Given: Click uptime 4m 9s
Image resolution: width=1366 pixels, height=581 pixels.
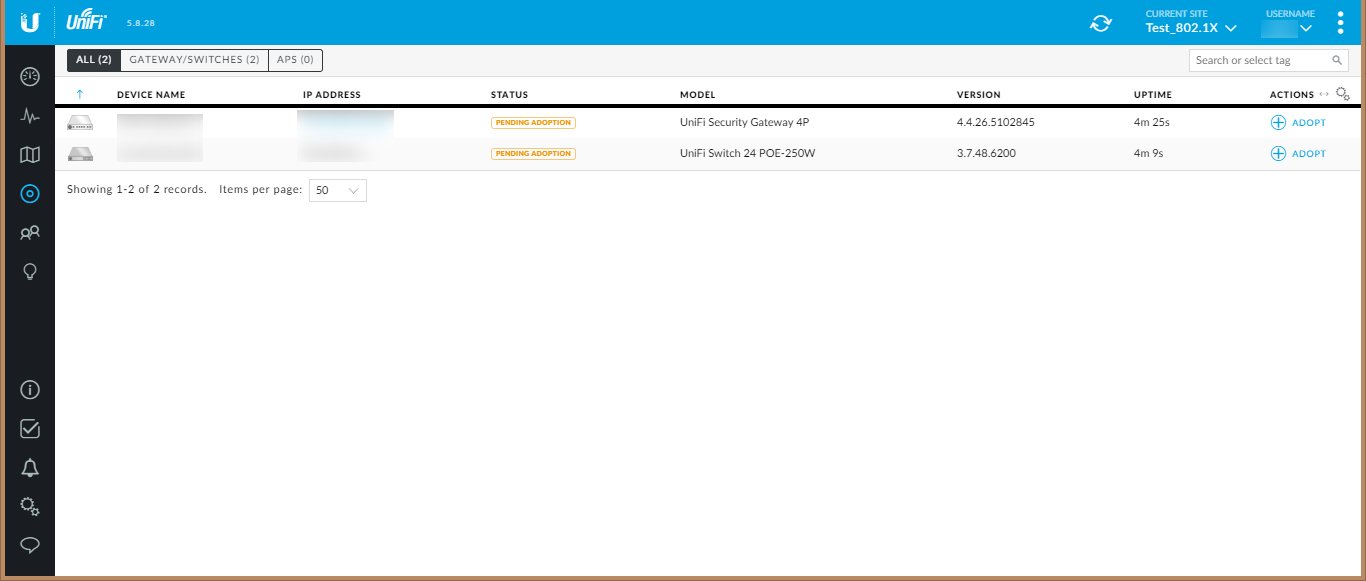Looking at the screenshot, I should click(x=1149, y=154).
